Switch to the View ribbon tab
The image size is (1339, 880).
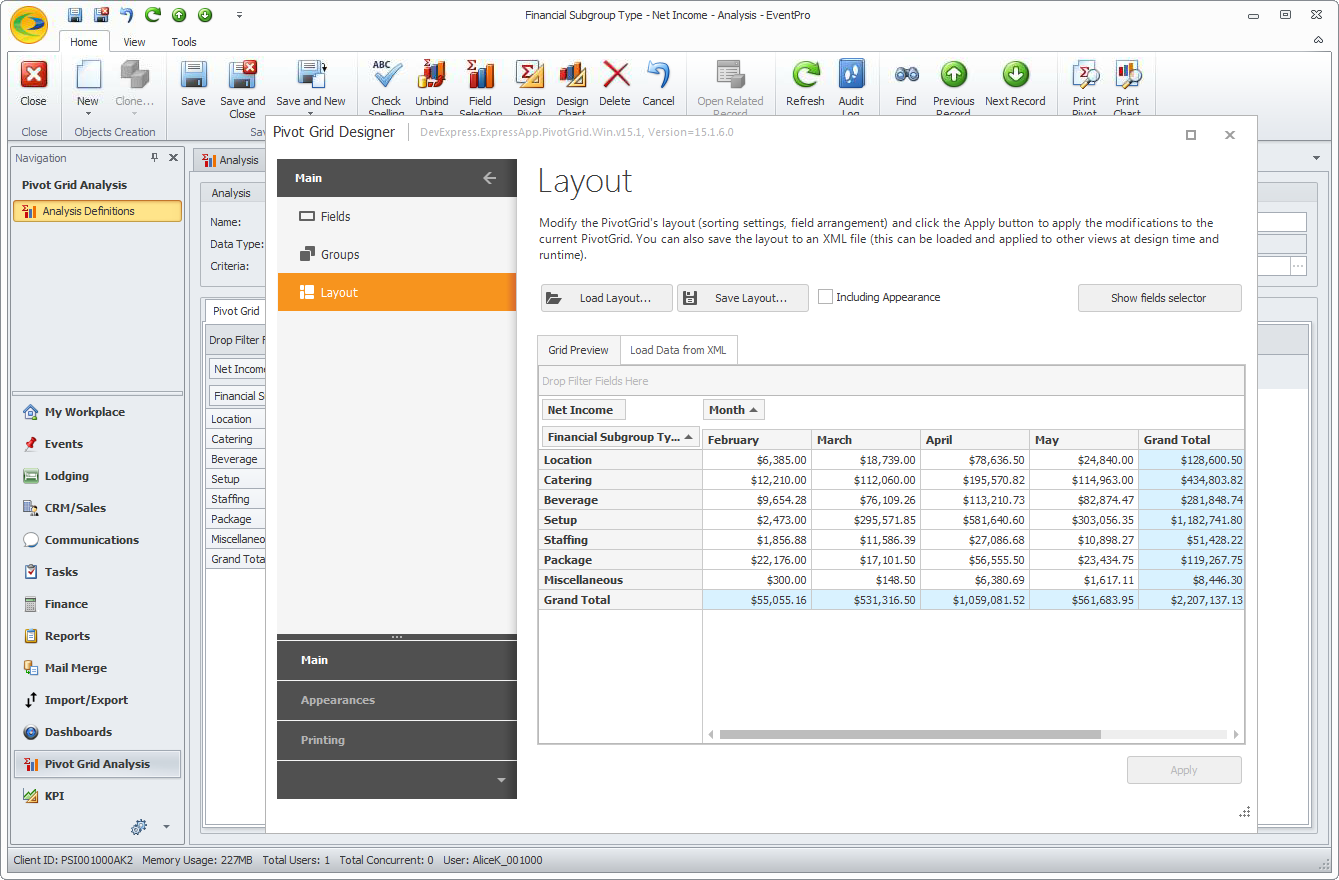point(134,42)
